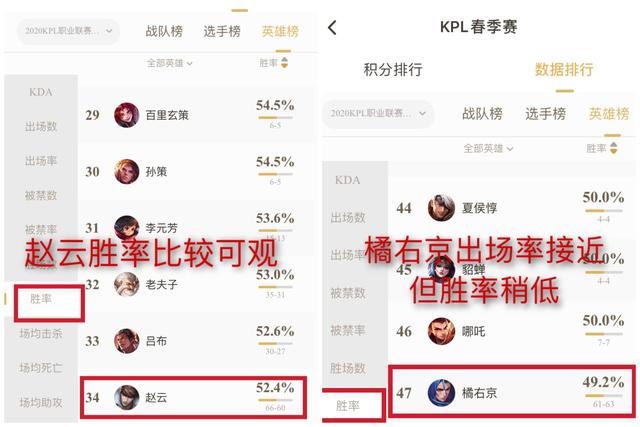The width and height of the screenshot is (640, 427).
Task: Open 老夫子 hero avatar at rank 32
Action: (127, 284)
